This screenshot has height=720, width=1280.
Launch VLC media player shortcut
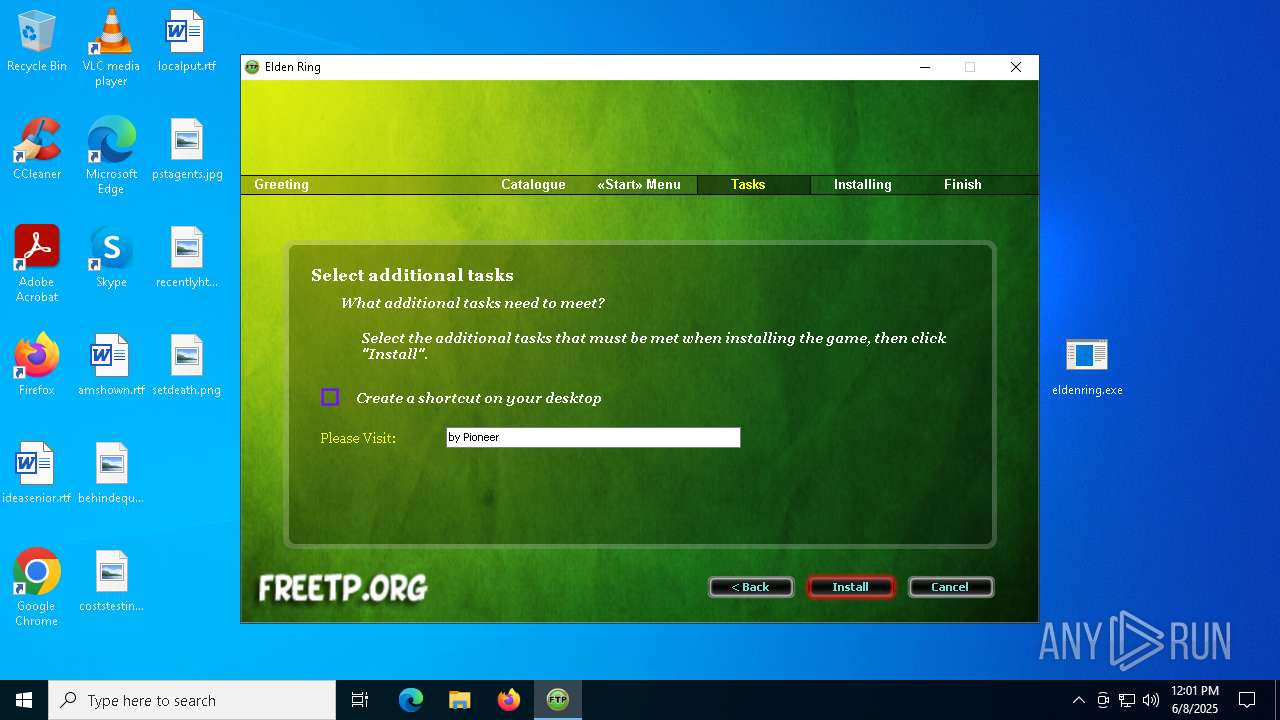pos(111,48)
